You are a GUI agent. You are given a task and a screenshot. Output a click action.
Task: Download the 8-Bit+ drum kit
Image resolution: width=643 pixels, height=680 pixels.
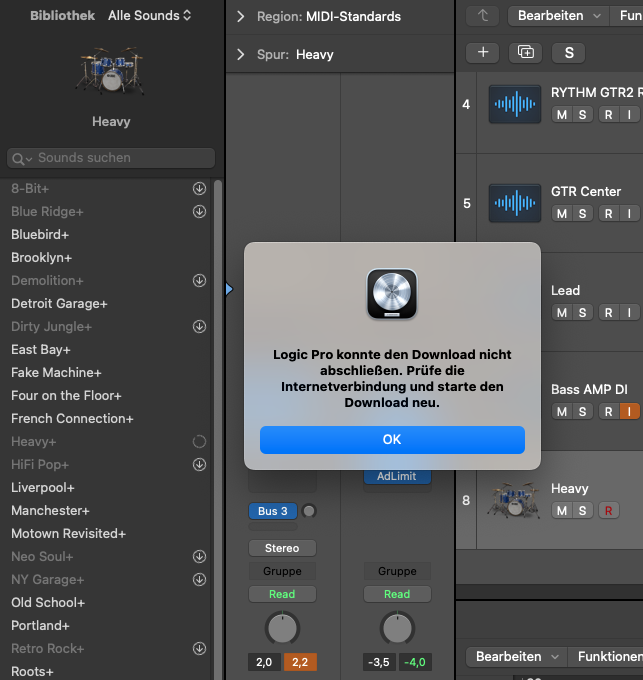pos(199,189)
